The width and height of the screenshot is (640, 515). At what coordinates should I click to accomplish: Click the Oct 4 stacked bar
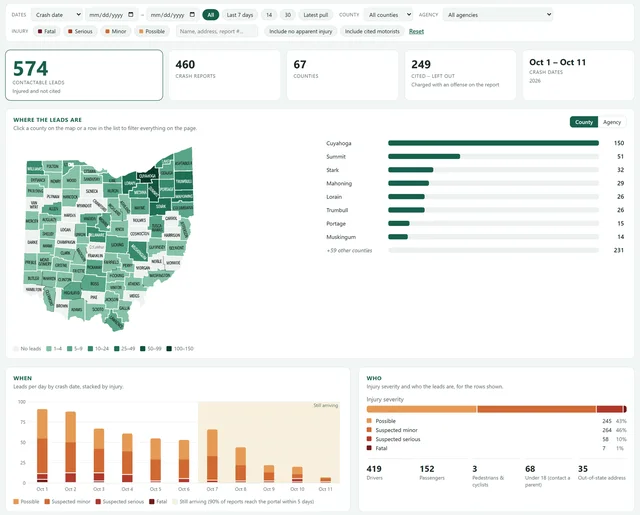pos(127,458)
